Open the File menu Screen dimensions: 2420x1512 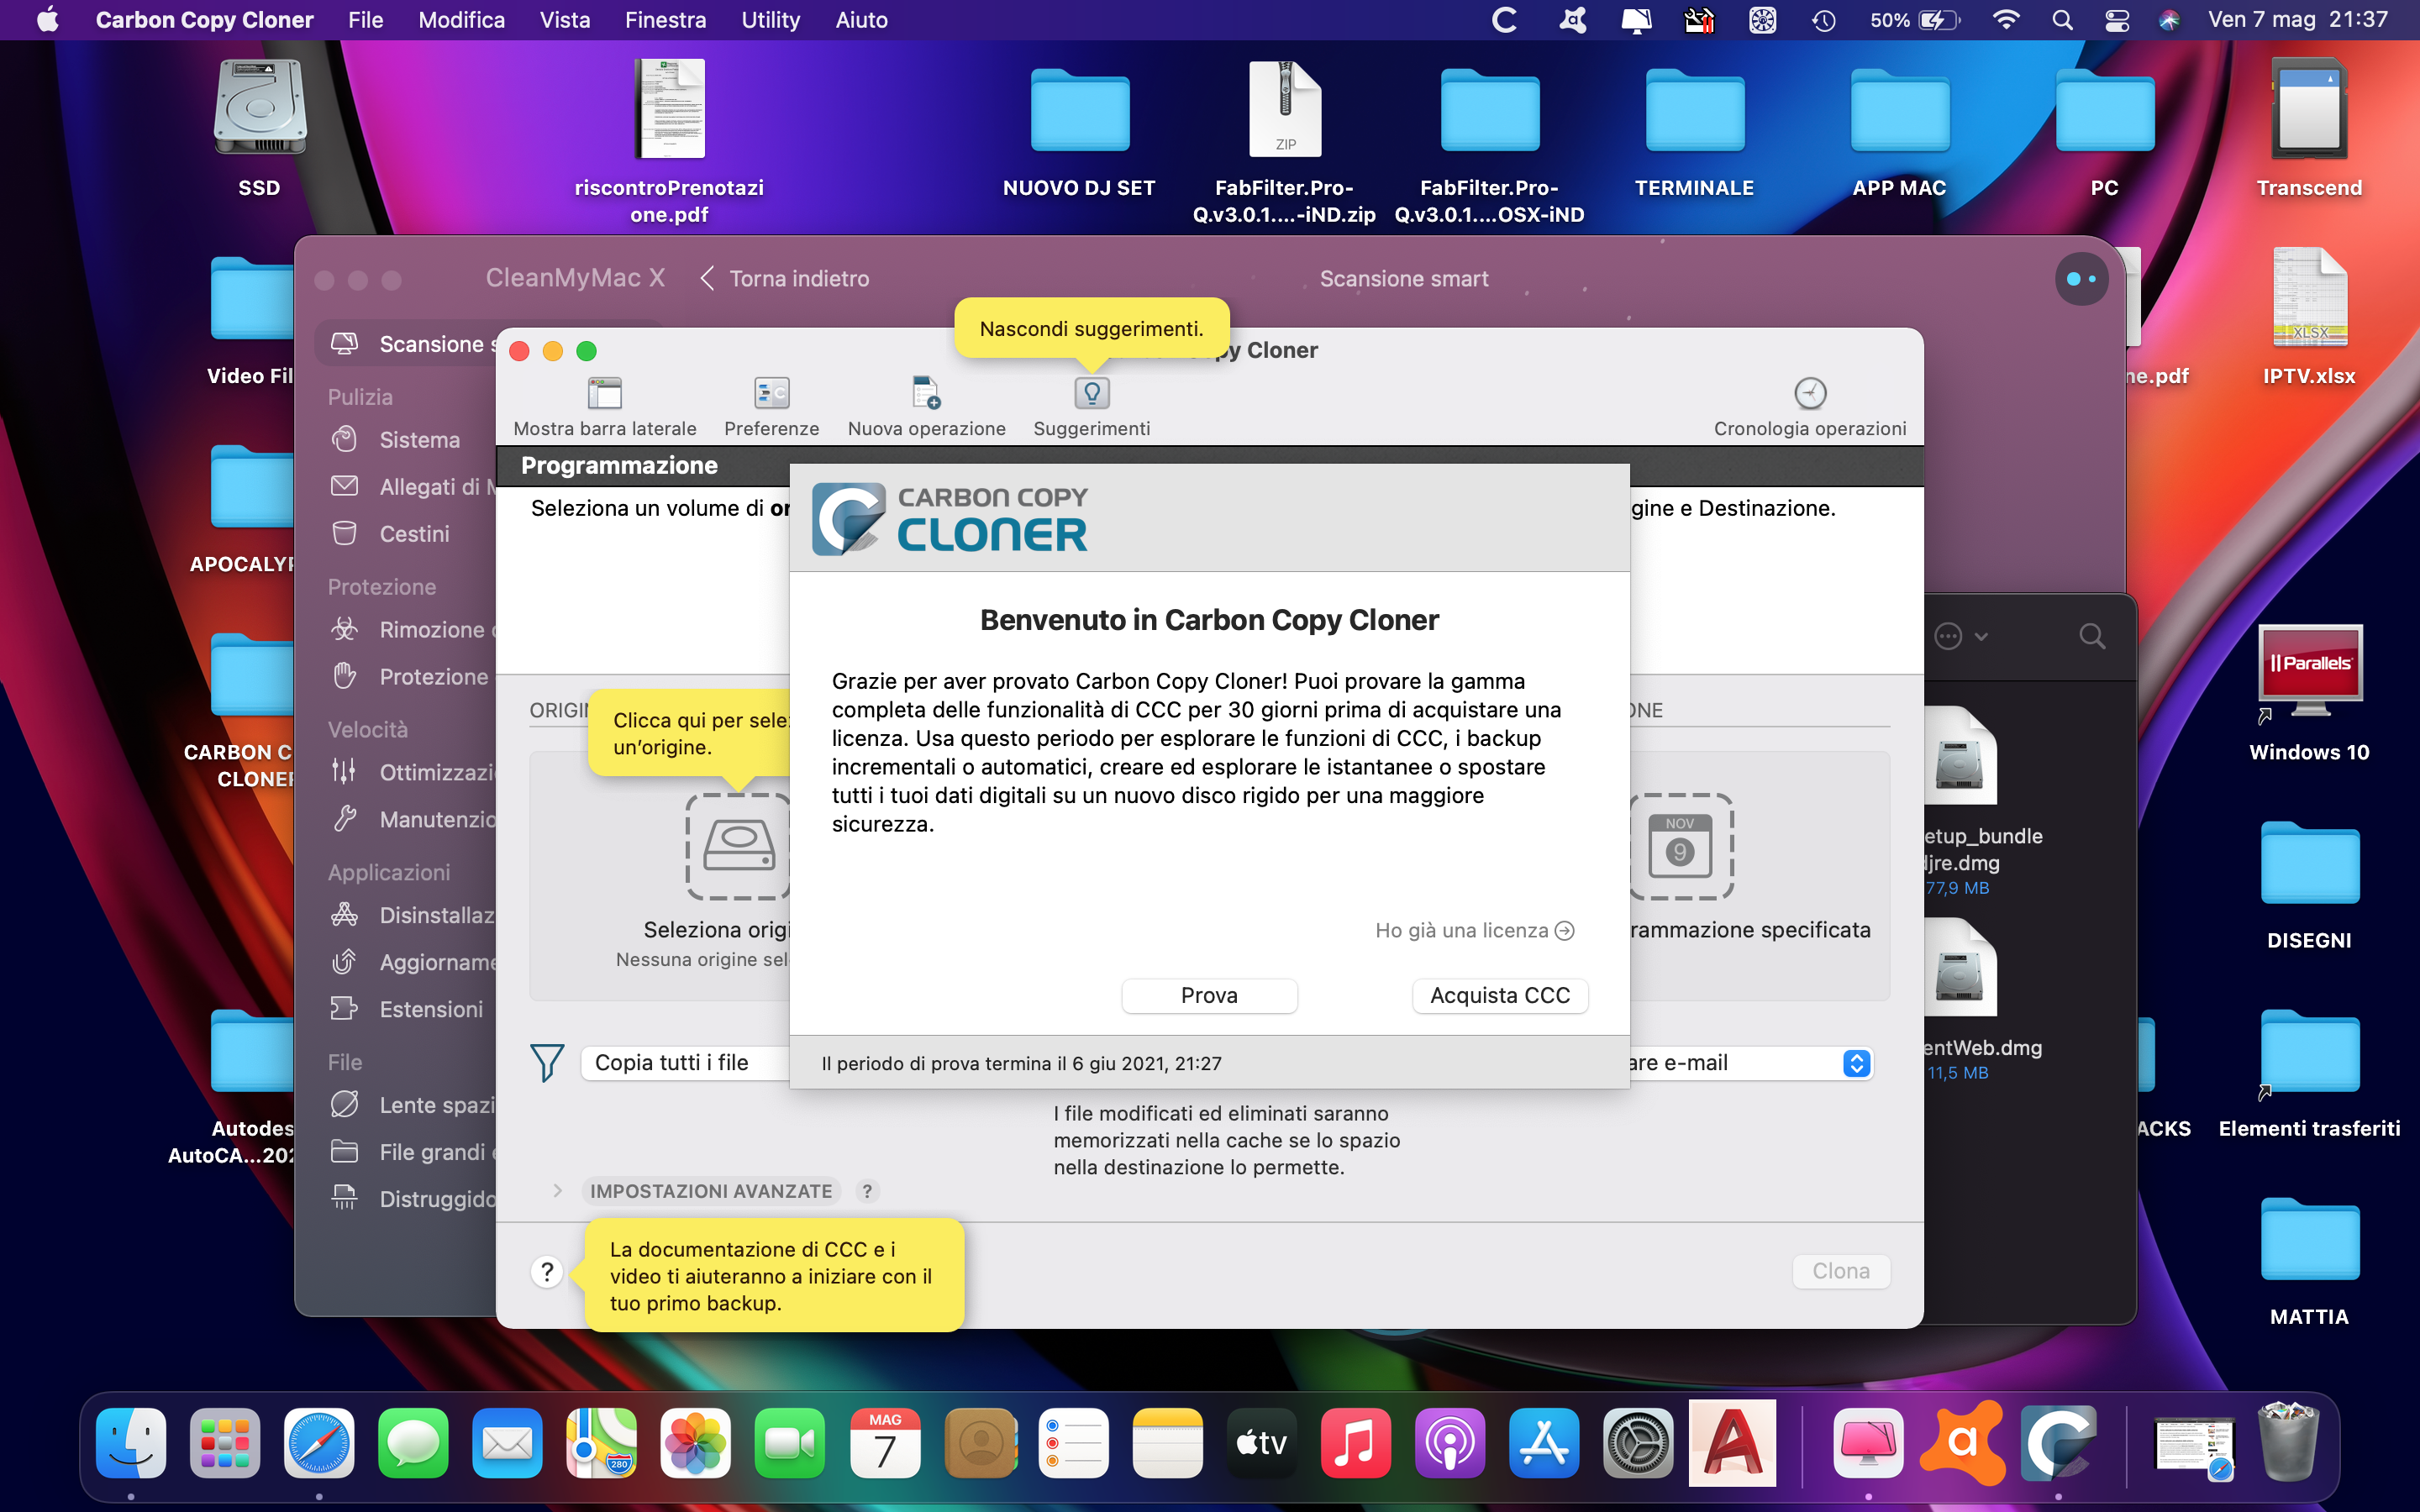(x=365, y=20)
